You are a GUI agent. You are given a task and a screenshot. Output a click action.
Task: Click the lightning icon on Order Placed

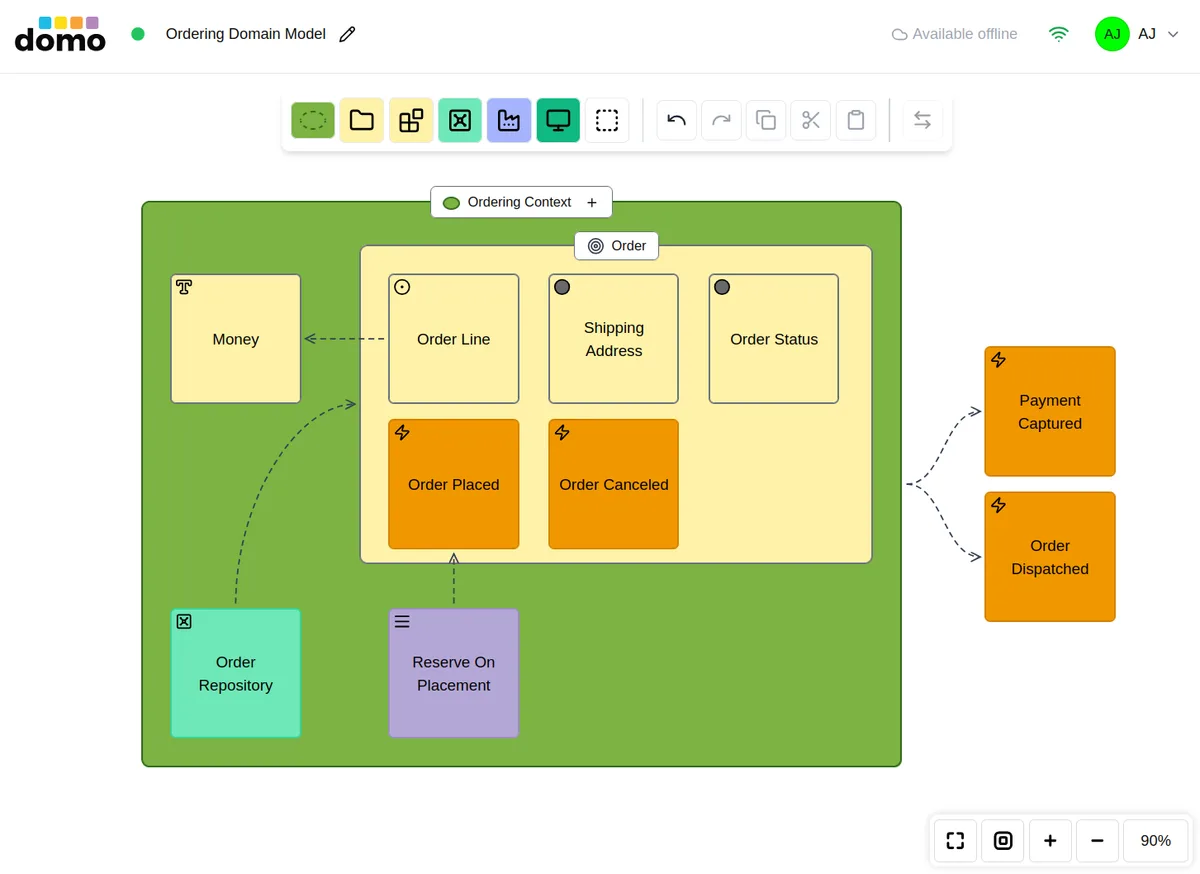[x=402, y=432]
